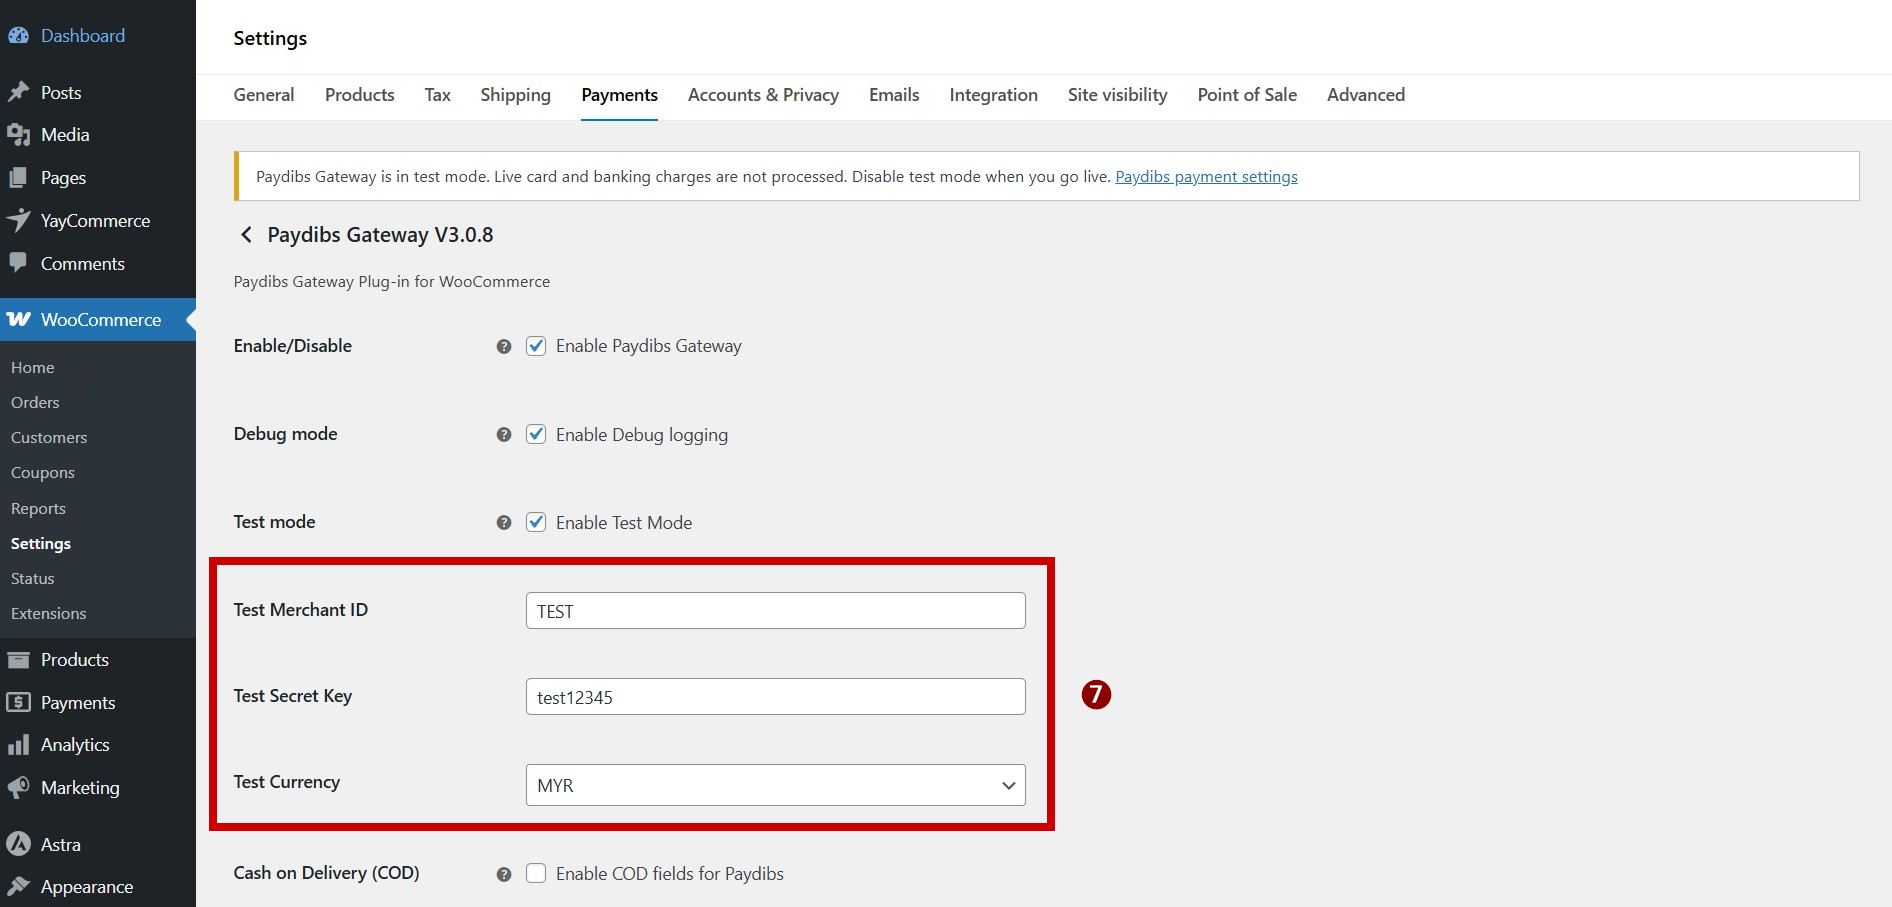Open Customers in WooCommerce submenu
Screen dimensions: 1892x907
(49, 438)
